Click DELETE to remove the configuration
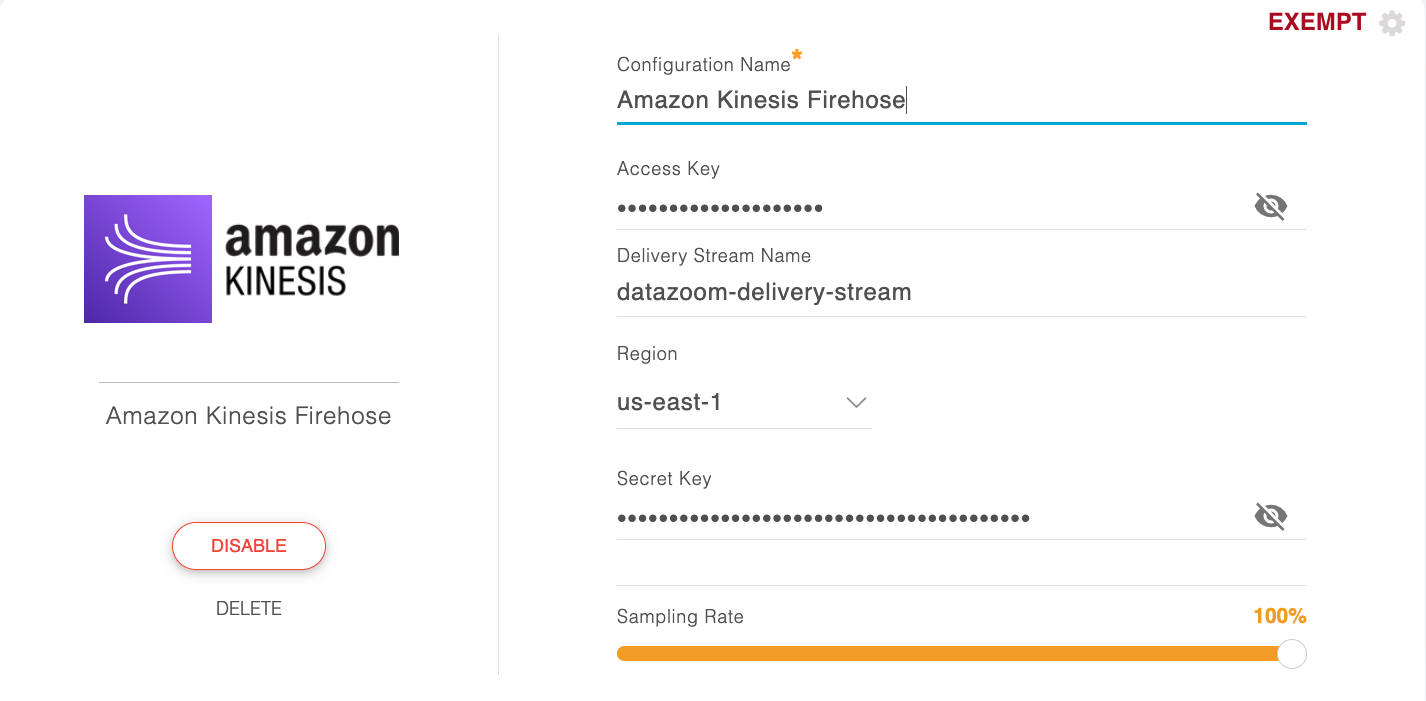 coord(248,607)
